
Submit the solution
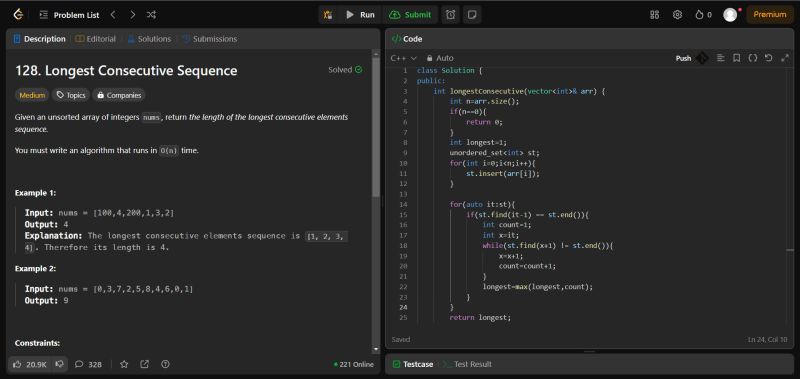pos(410,15)
